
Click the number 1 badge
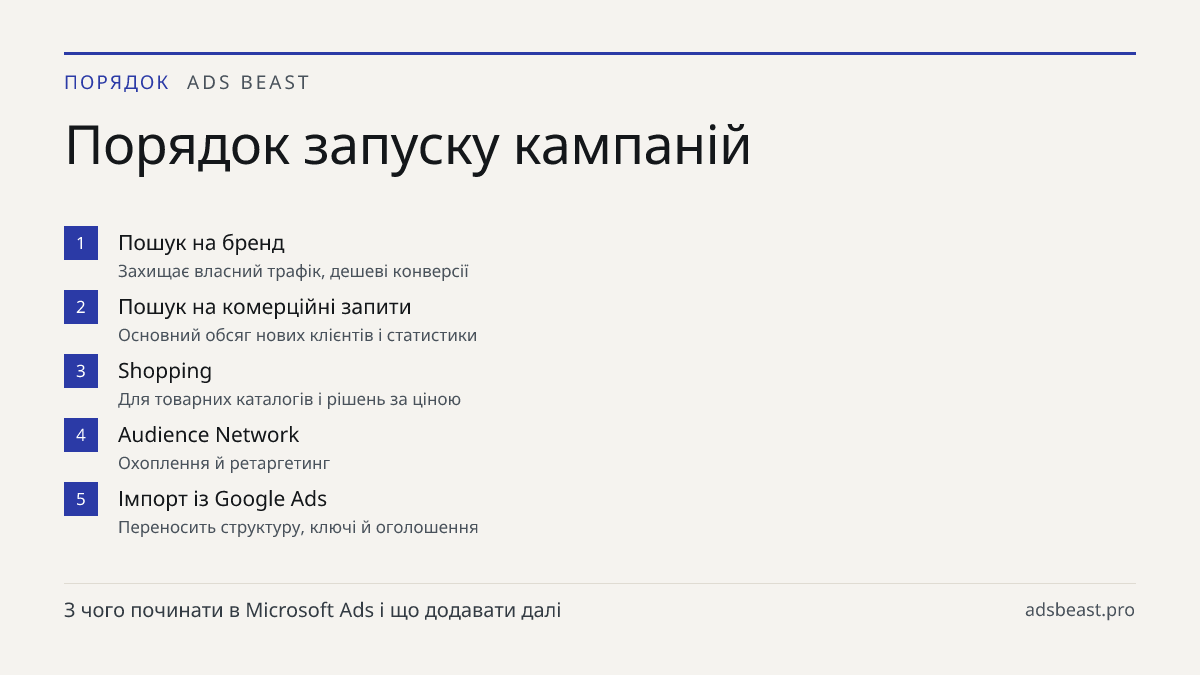tap(81, 243)
